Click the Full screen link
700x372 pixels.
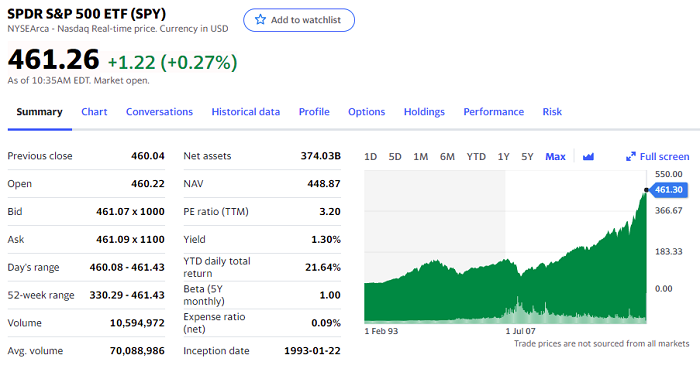[664, 157]
